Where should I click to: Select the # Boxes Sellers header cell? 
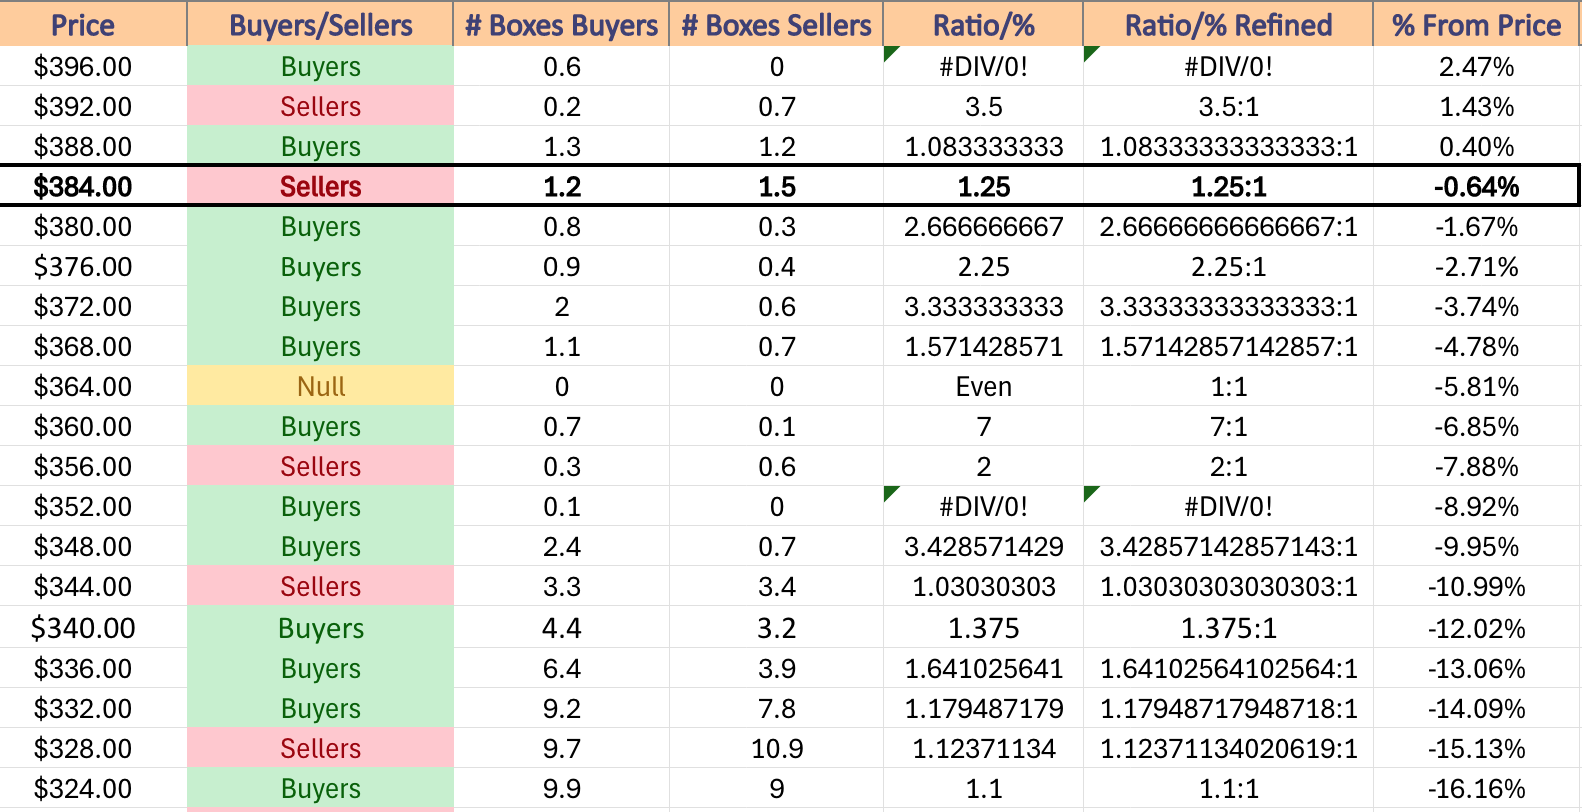click(776, 24)
